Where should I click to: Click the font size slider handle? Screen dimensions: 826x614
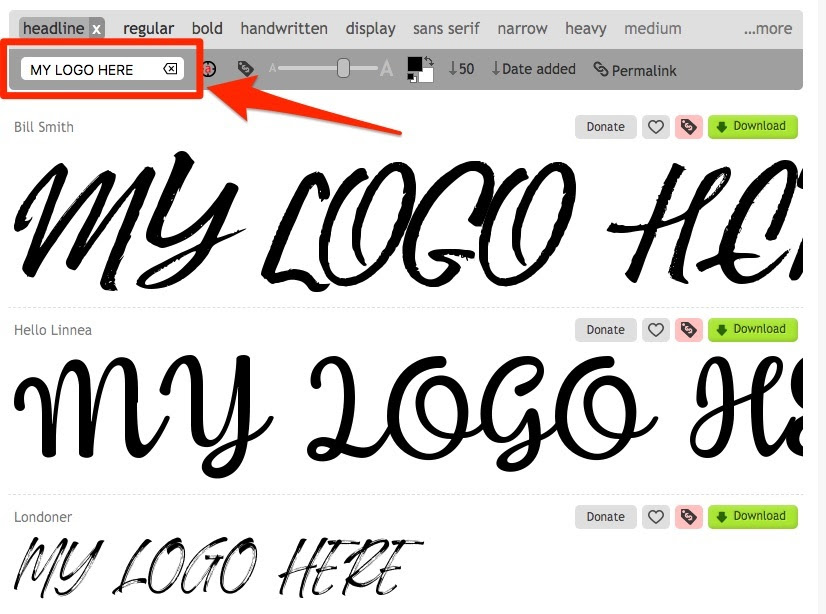(343, 68)
